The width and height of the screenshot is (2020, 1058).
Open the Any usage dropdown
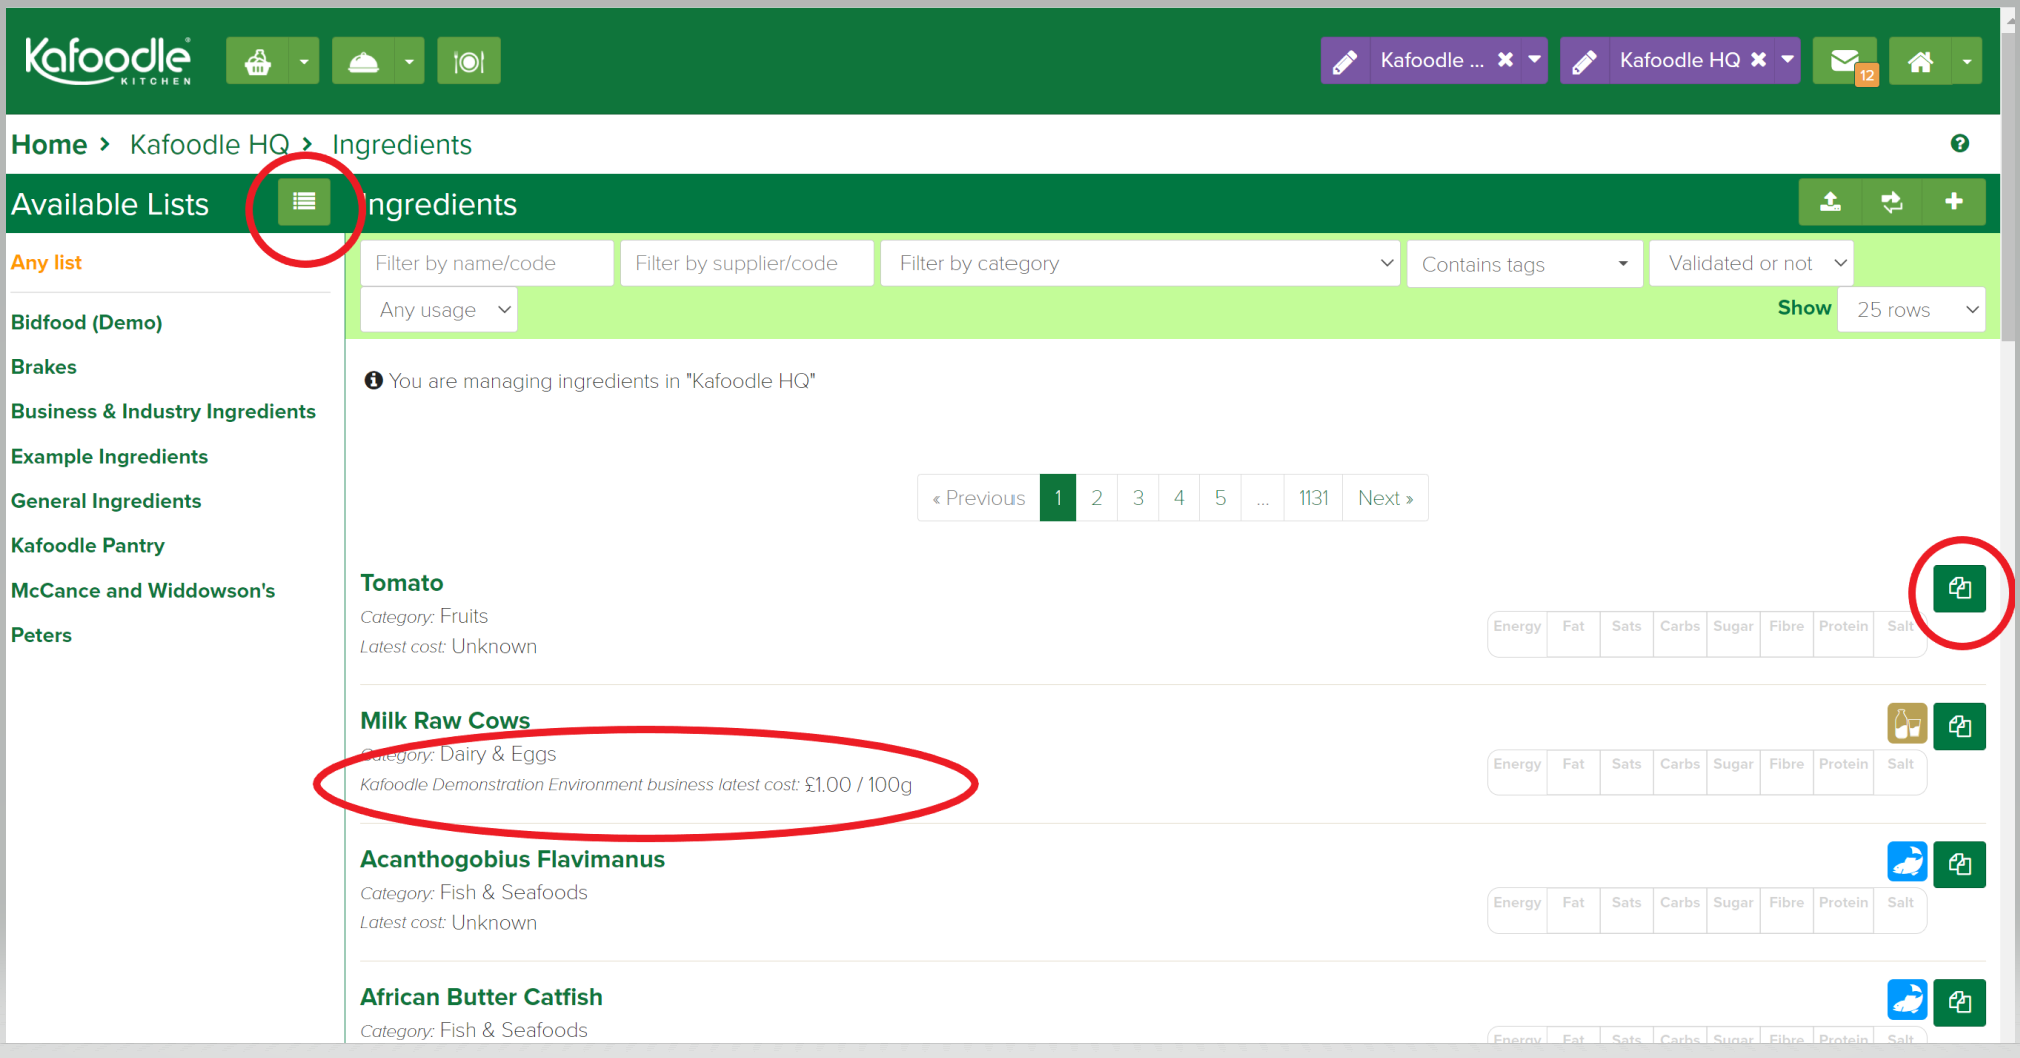pyautogui.click(x=439, y=310)
